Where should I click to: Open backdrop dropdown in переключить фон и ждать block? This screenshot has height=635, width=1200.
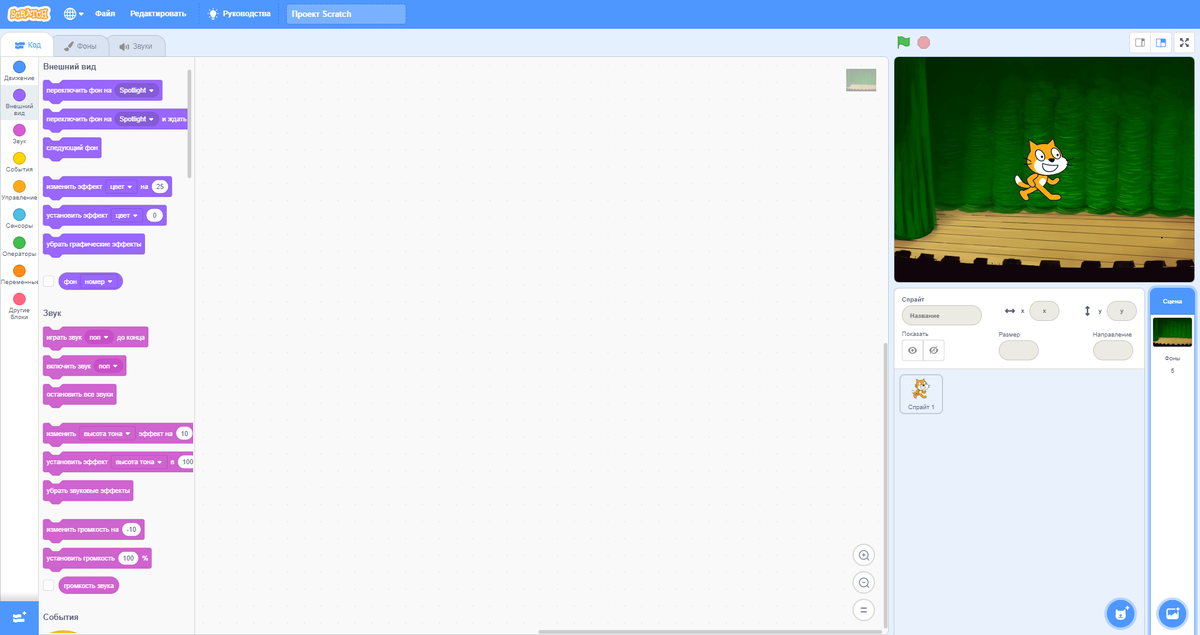[x=136, y=119]
